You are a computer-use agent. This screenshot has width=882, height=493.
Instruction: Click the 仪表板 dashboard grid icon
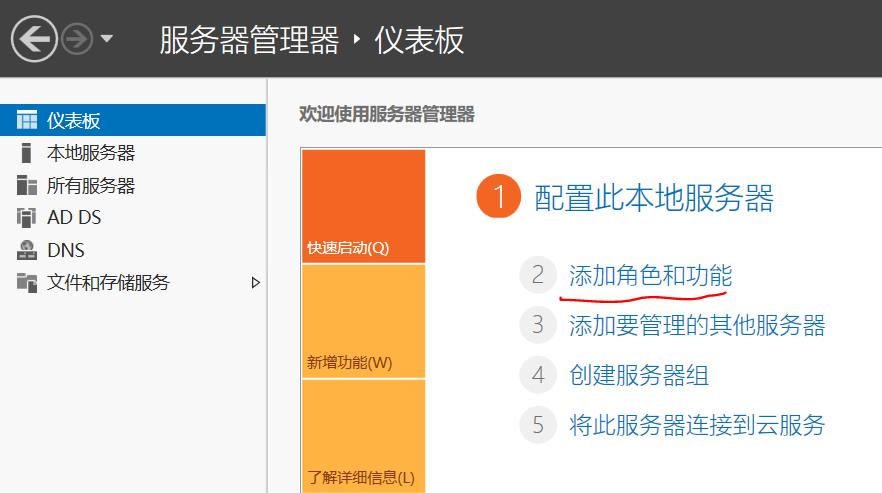[26, 120]
